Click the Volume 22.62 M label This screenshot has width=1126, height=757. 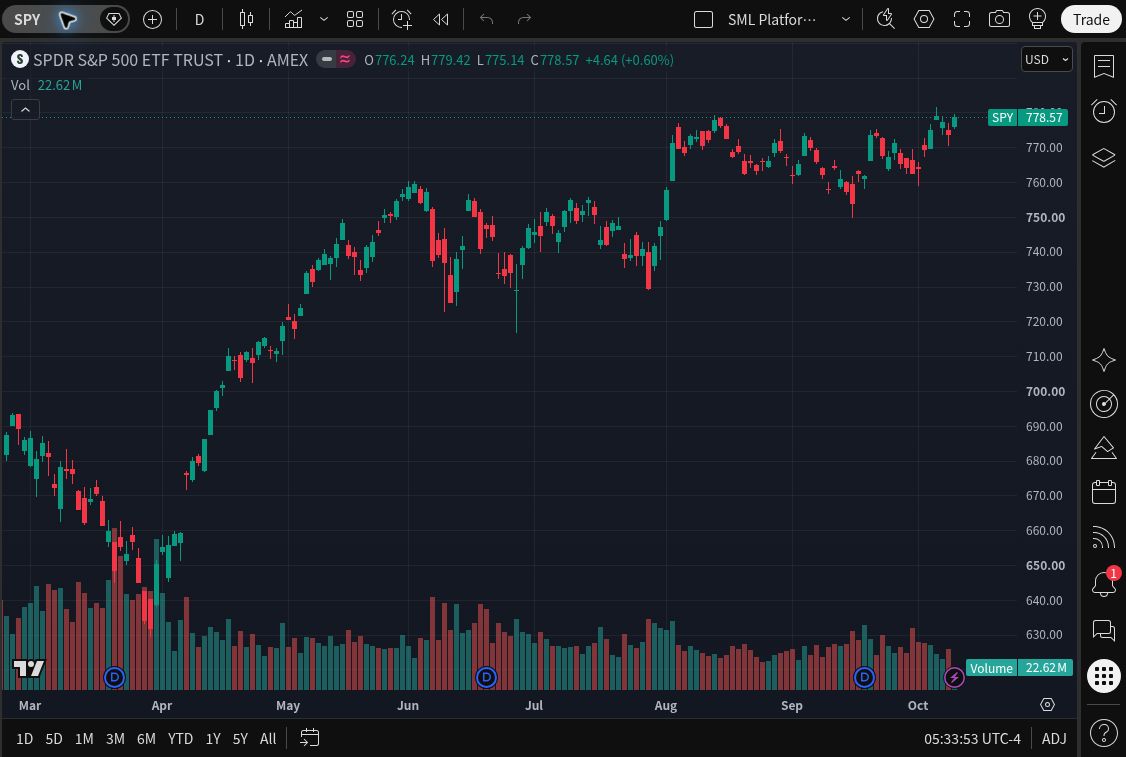coord(1019,668)
